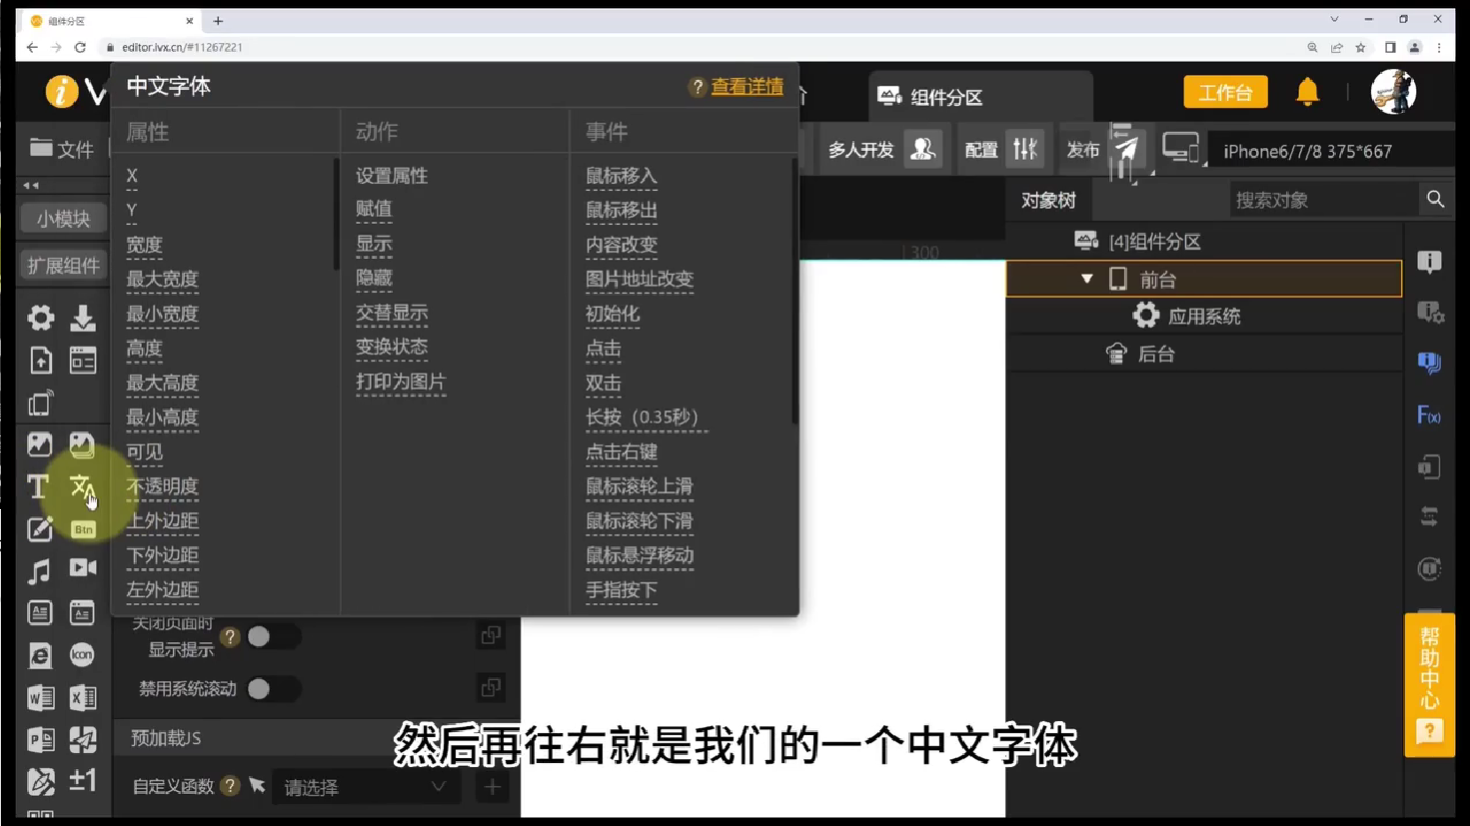Collapse the left panel double-arrow
This screenshot has height=826, width=1470.
tap(31, 185)
